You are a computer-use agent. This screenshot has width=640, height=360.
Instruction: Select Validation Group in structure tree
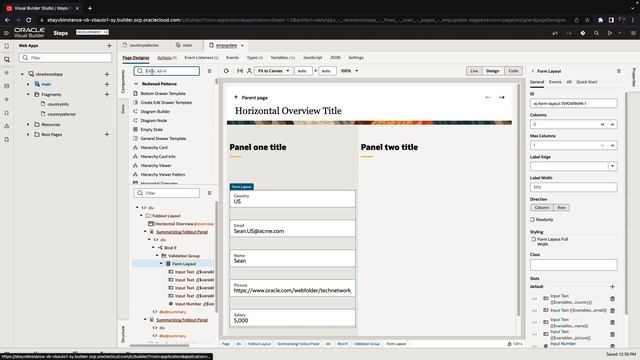click(x=184, y=256)
